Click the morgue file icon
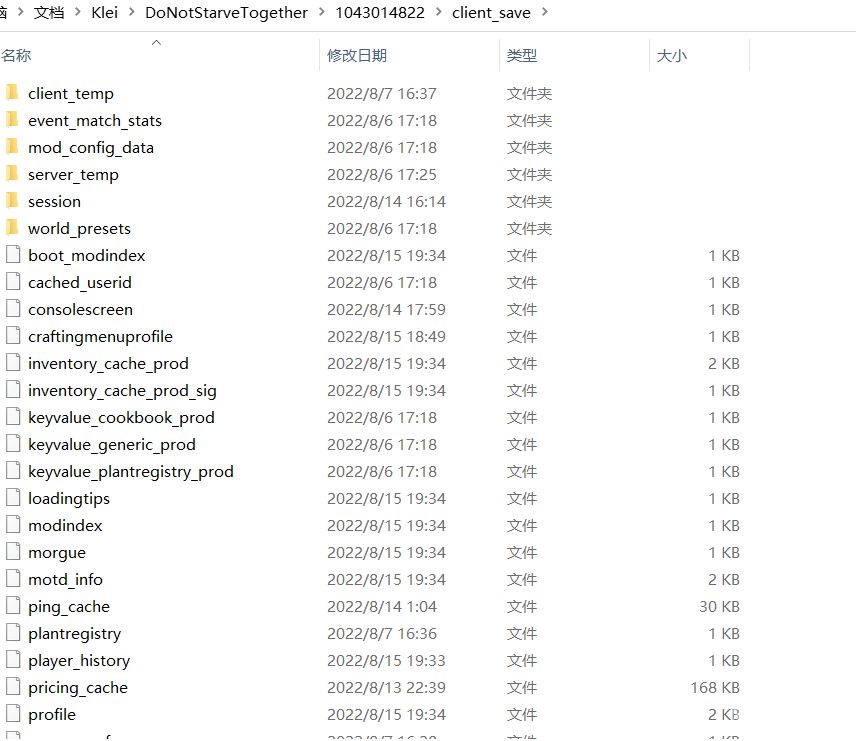The width and height of the screenshot is (856, 741). click(x=13, y=552)
